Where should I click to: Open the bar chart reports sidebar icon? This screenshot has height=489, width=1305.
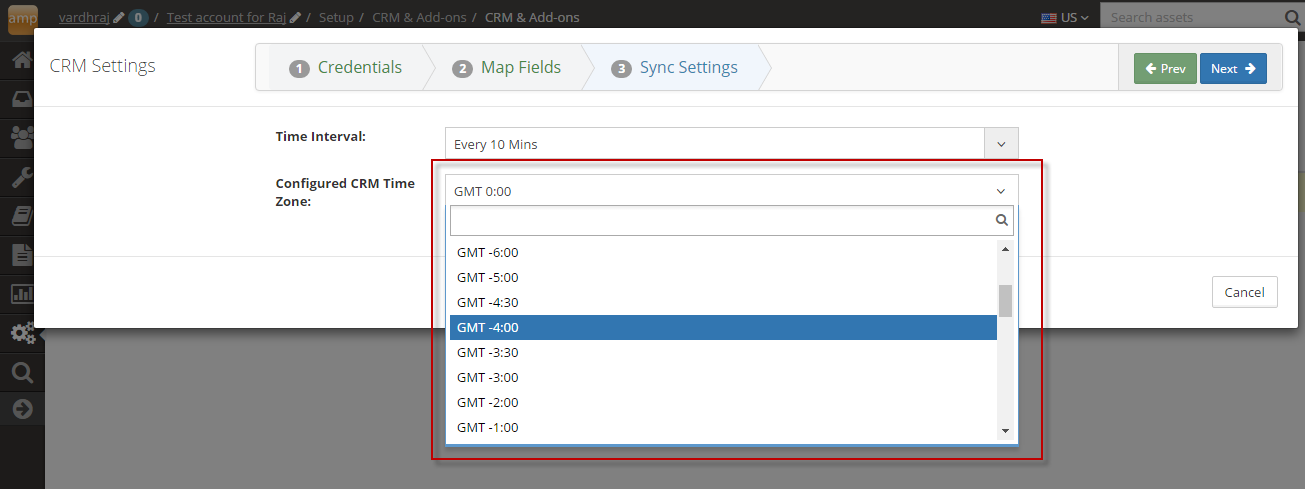point(22,294)
